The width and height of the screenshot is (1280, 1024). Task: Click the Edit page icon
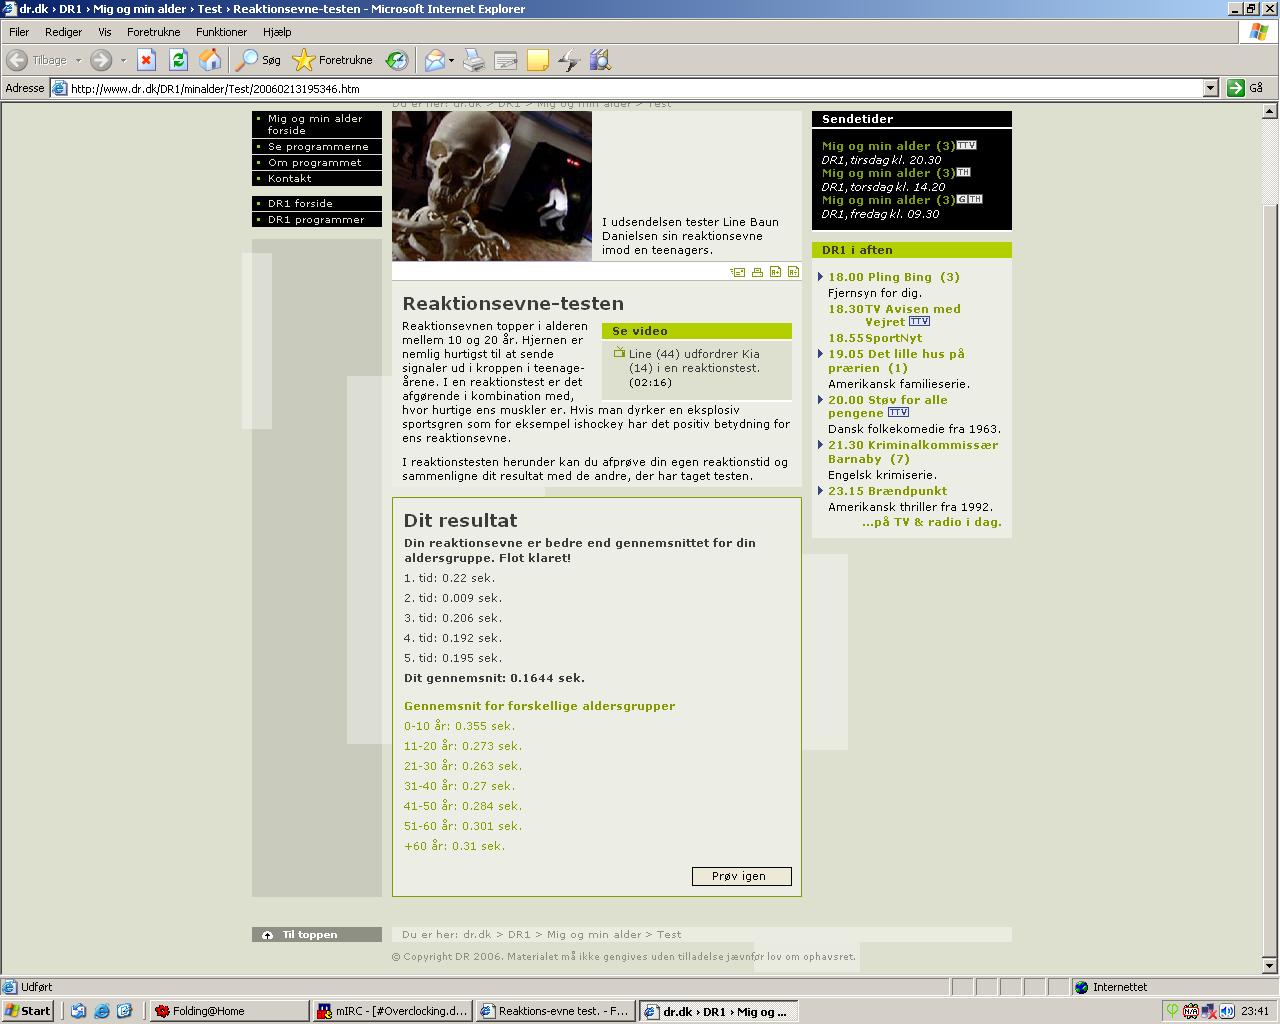coord(506,60)
